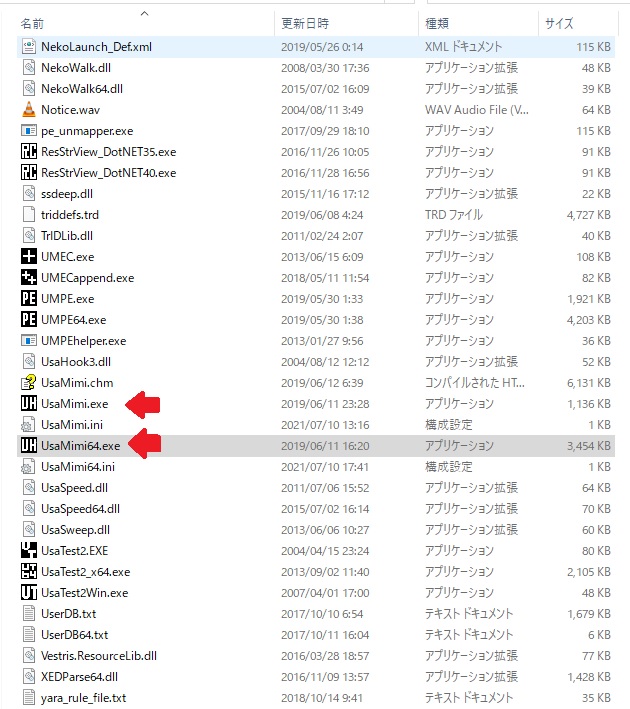Click the Notice.wav audio file icon
The height and width of the screenshot is (709, 630).
29,109
